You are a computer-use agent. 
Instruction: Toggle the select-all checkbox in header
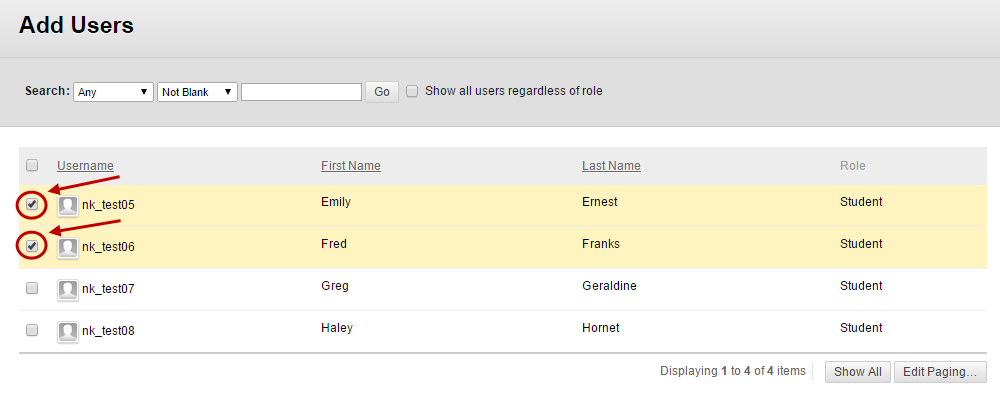point(32,165)
